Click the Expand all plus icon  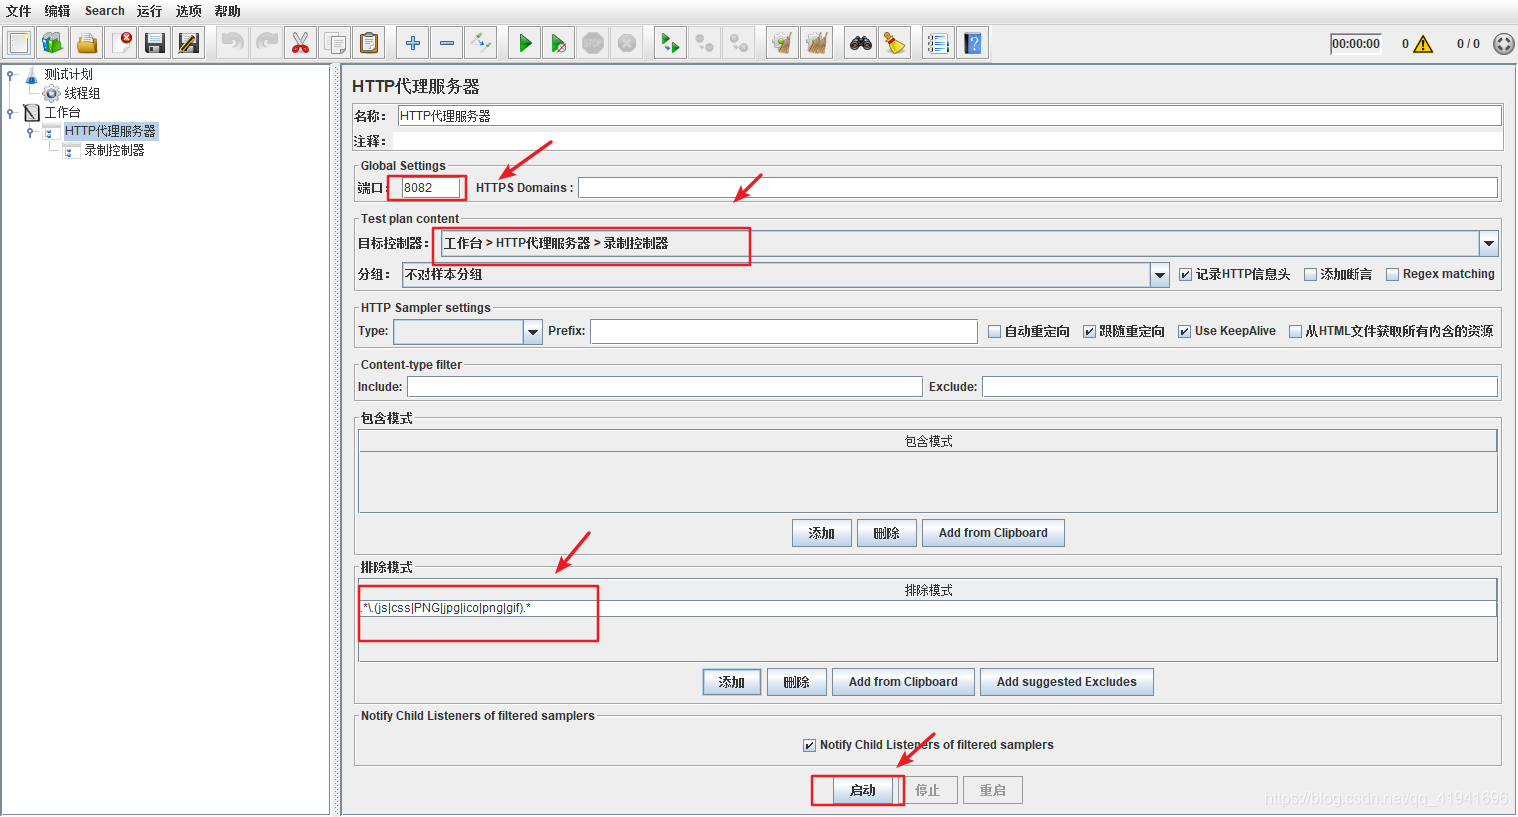[x=413, y=43]
